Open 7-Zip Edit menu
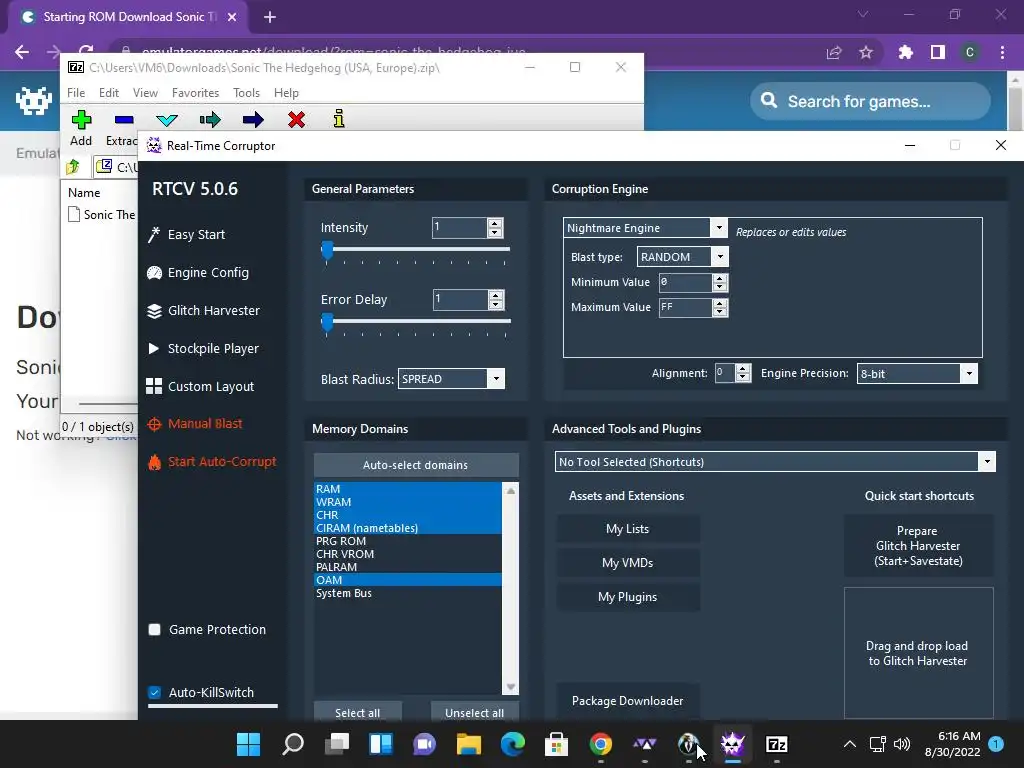 tap(108, 93)
